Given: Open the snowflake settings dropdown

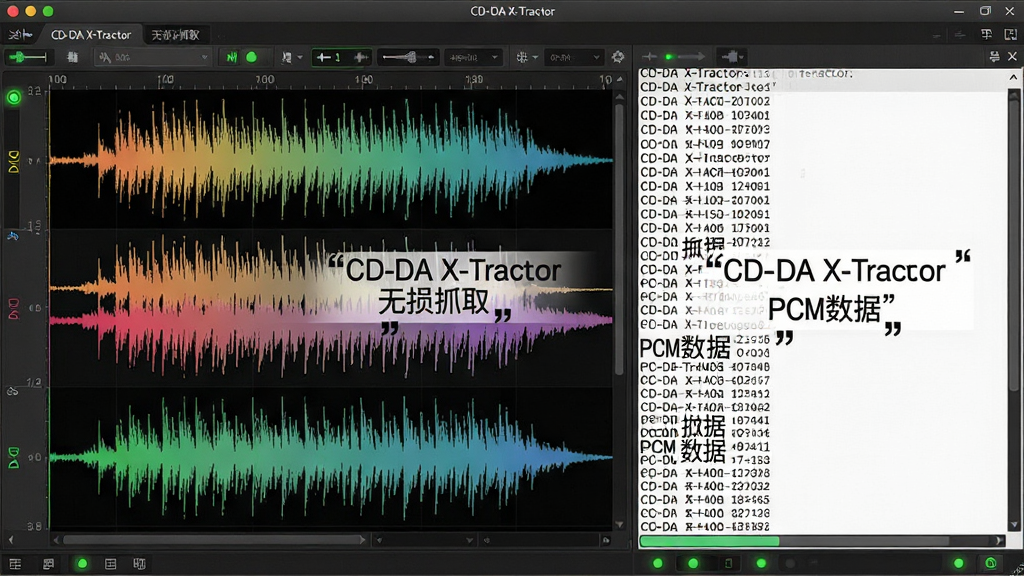Looking at the screenshot, I should pos(526,57).
